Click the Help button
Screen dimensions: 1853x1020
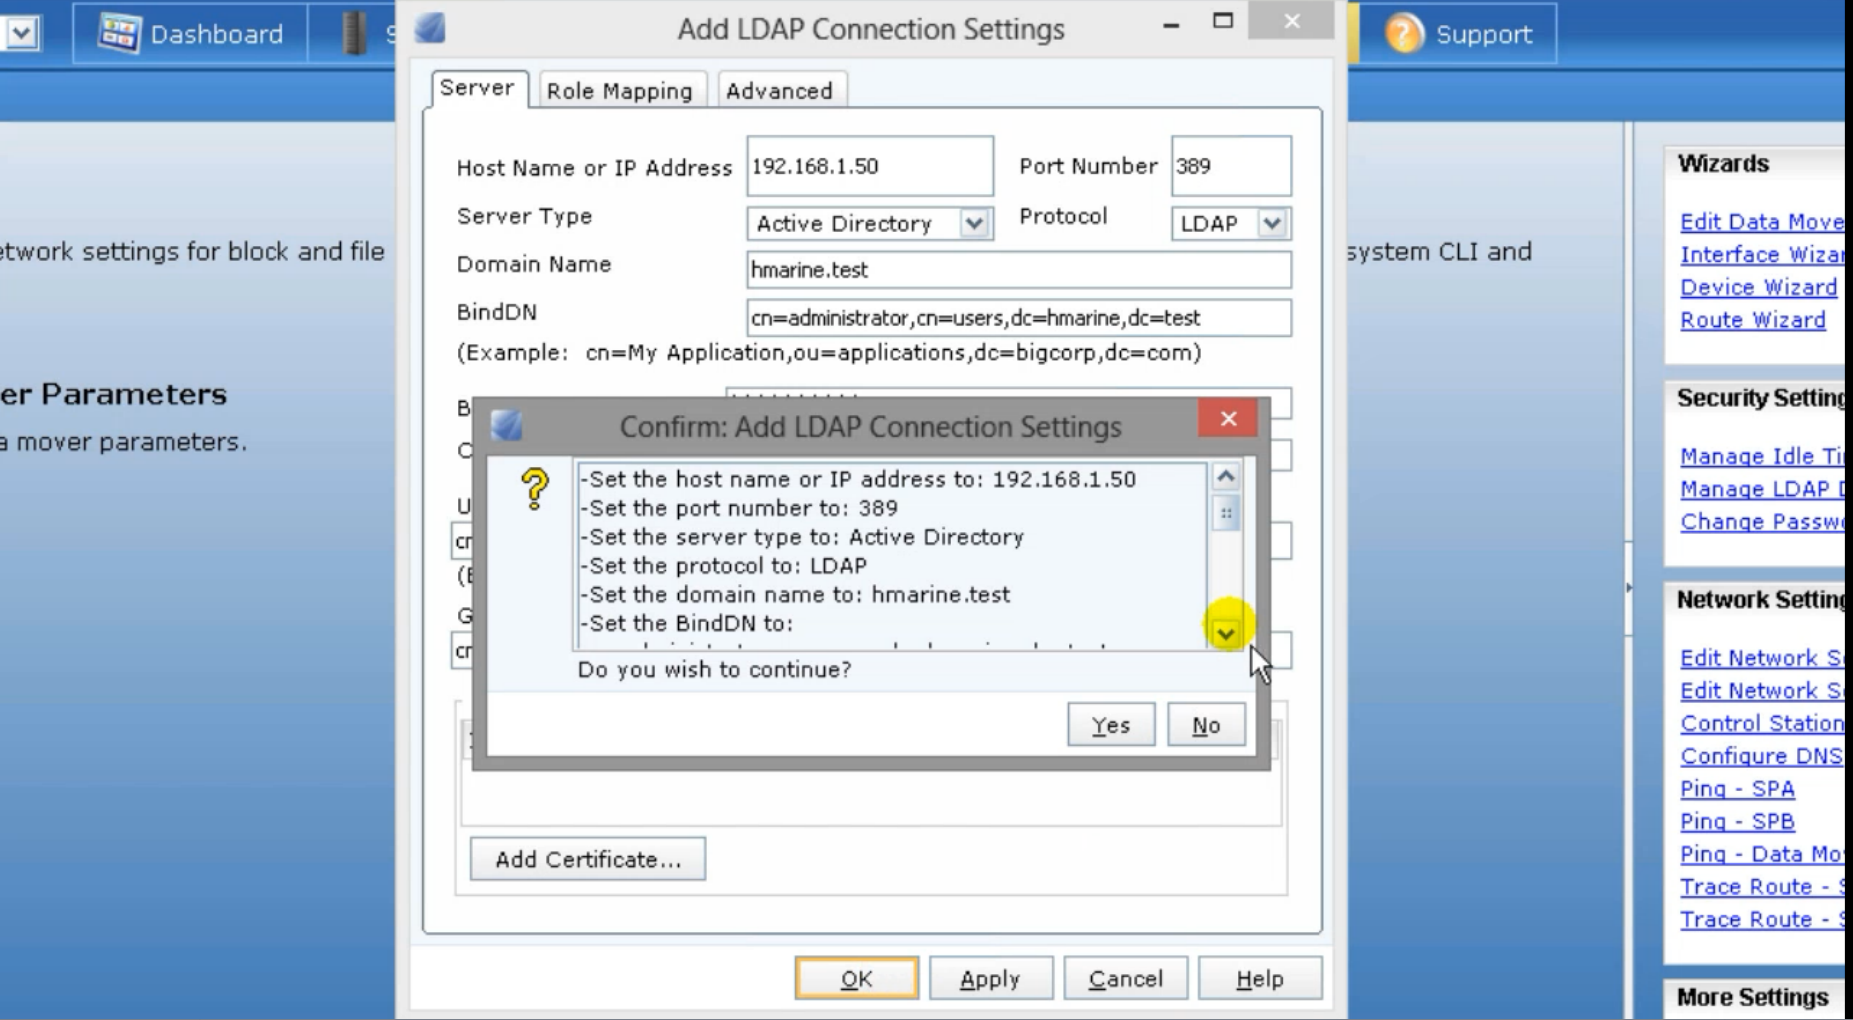1260,978
